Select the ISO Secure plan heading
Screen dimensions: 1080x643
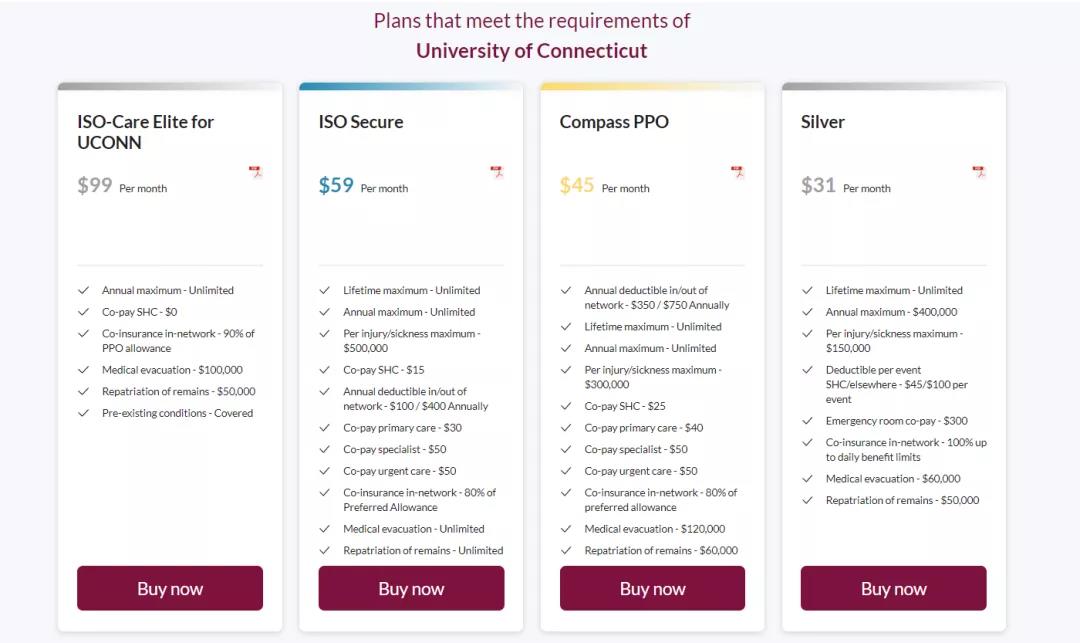coord(361,122)
